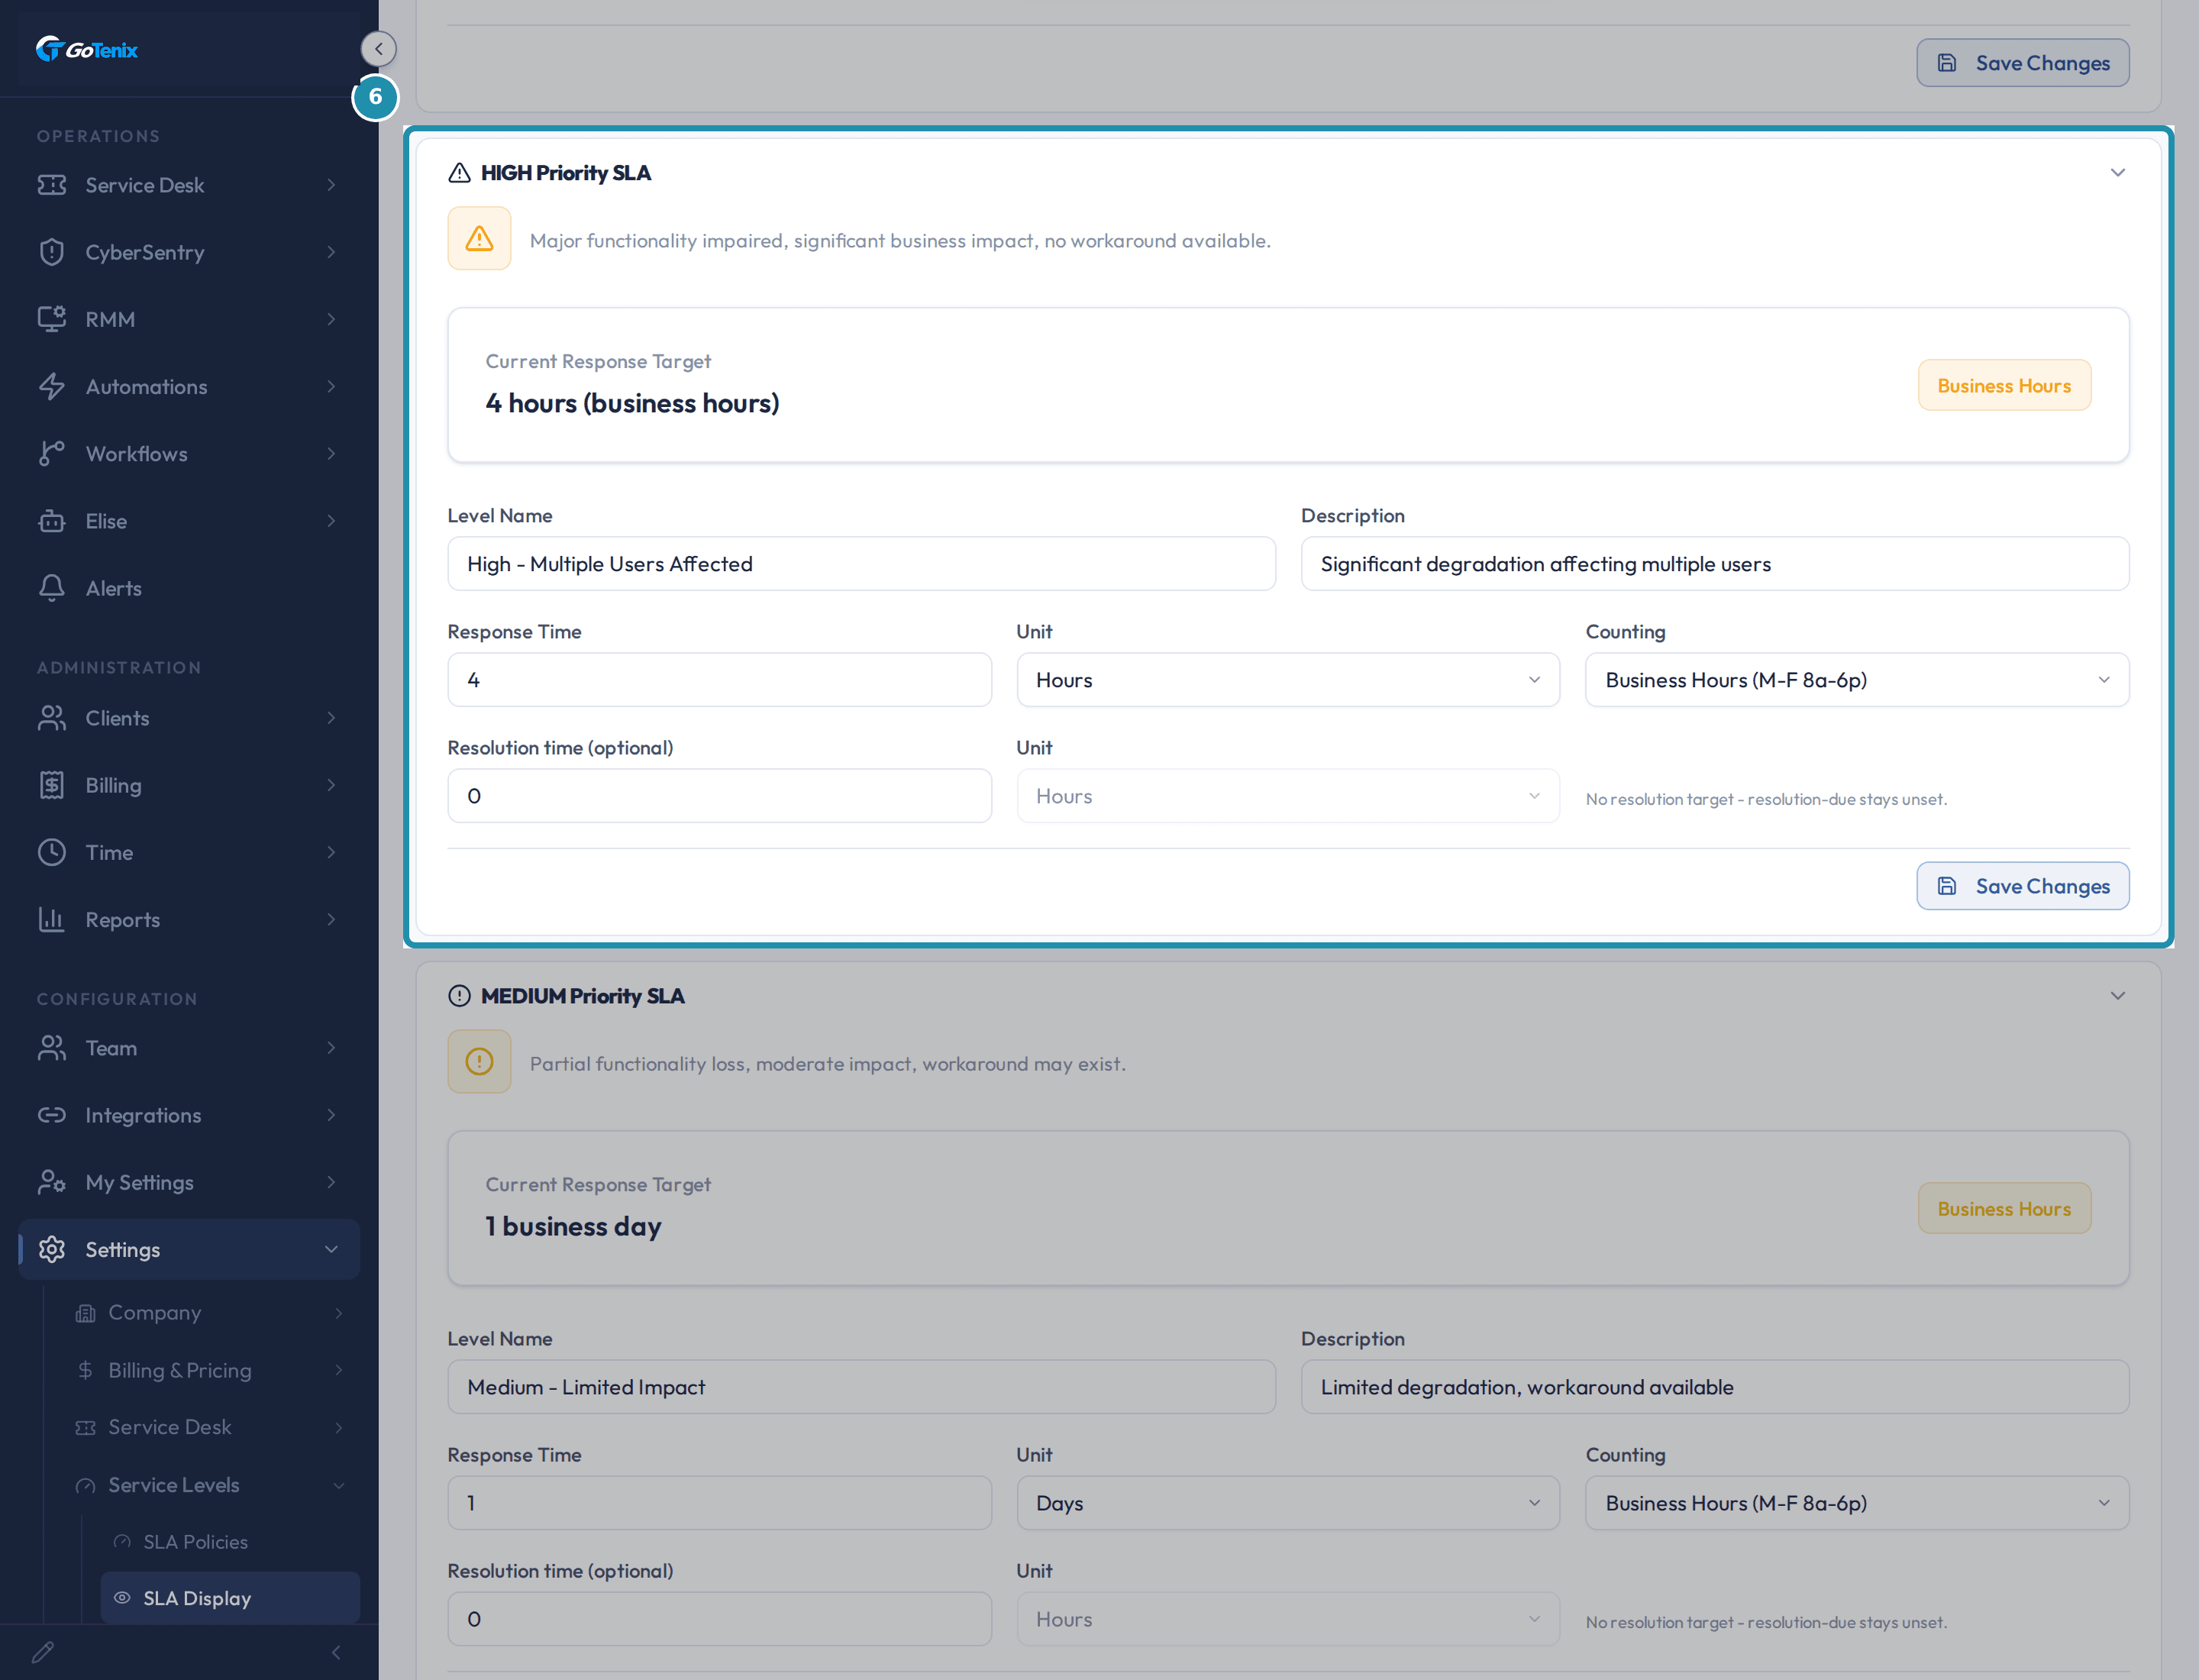The height and width of the screenshot is (1680, 2199).
Task: Open HIGH priority response Unit dropdown
Action: click(x=1288, y=680)
